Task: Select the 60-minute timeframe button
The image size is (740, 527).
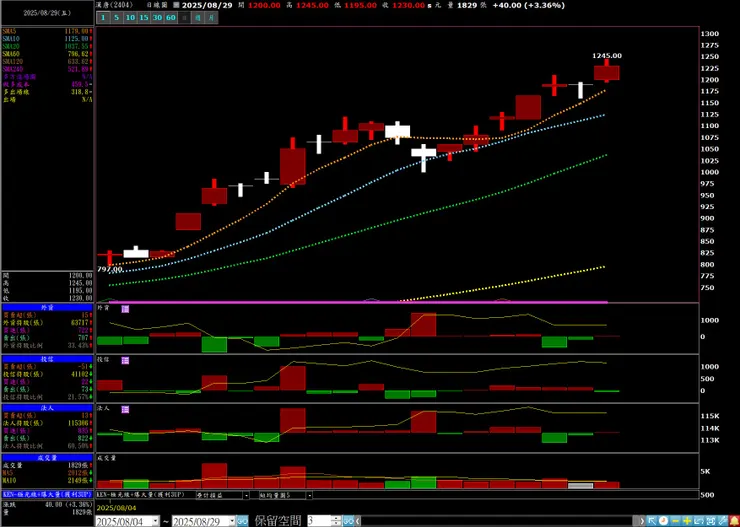Action: pyautogui.click(x=171, y=18)
